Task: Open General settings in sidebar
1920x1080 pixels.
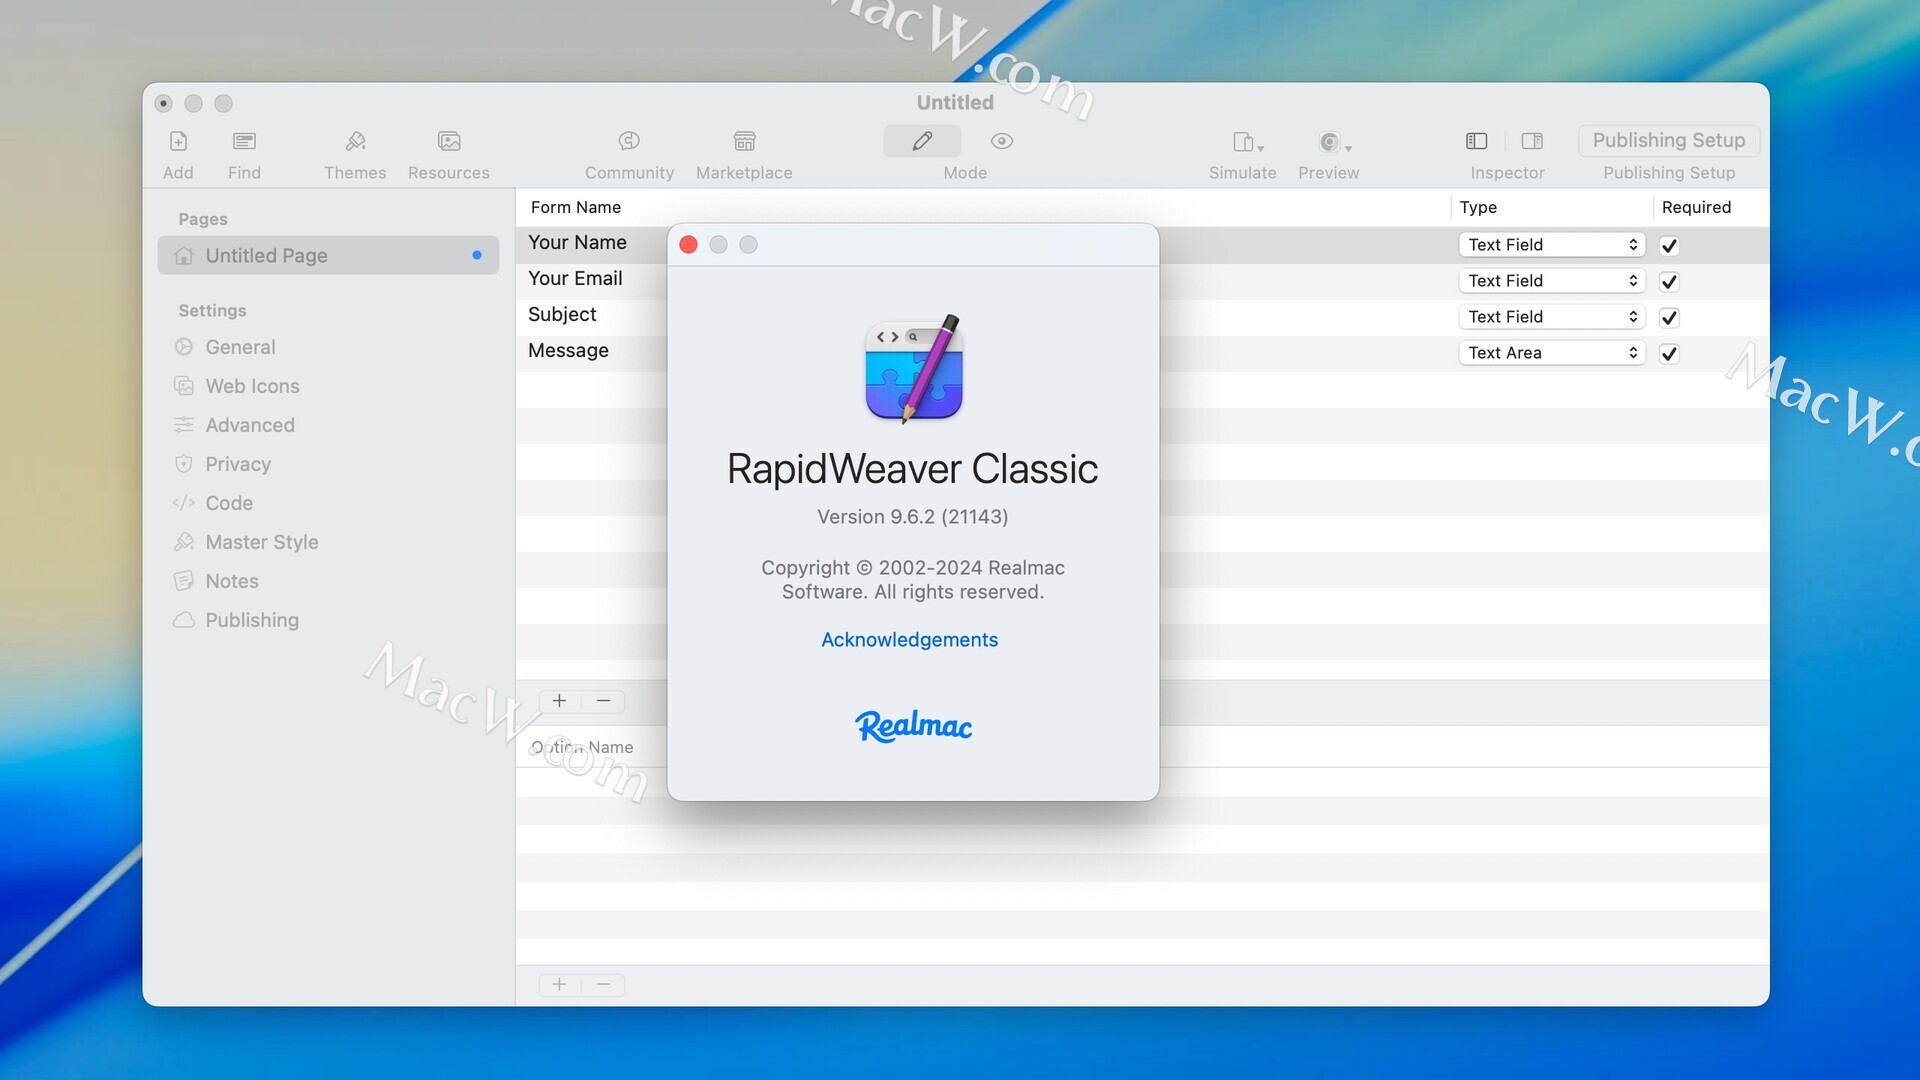Action: tap(240, 347)
